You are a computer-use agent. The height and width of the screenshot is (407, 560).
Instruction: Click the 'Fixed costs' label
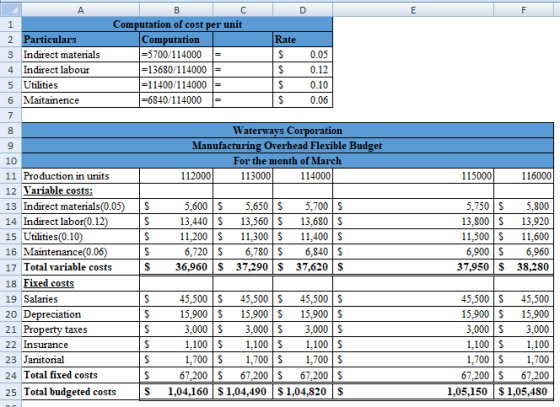pos(81,283)
